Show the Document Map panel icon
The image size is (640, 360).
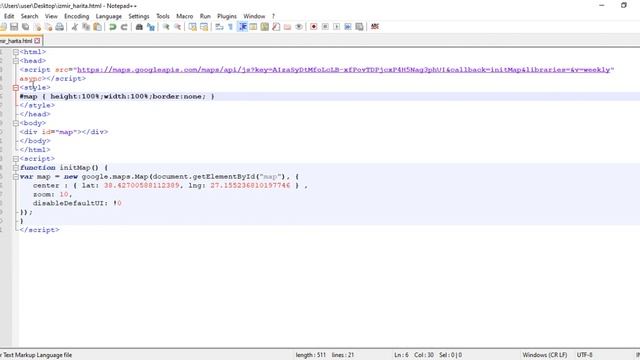265,27
